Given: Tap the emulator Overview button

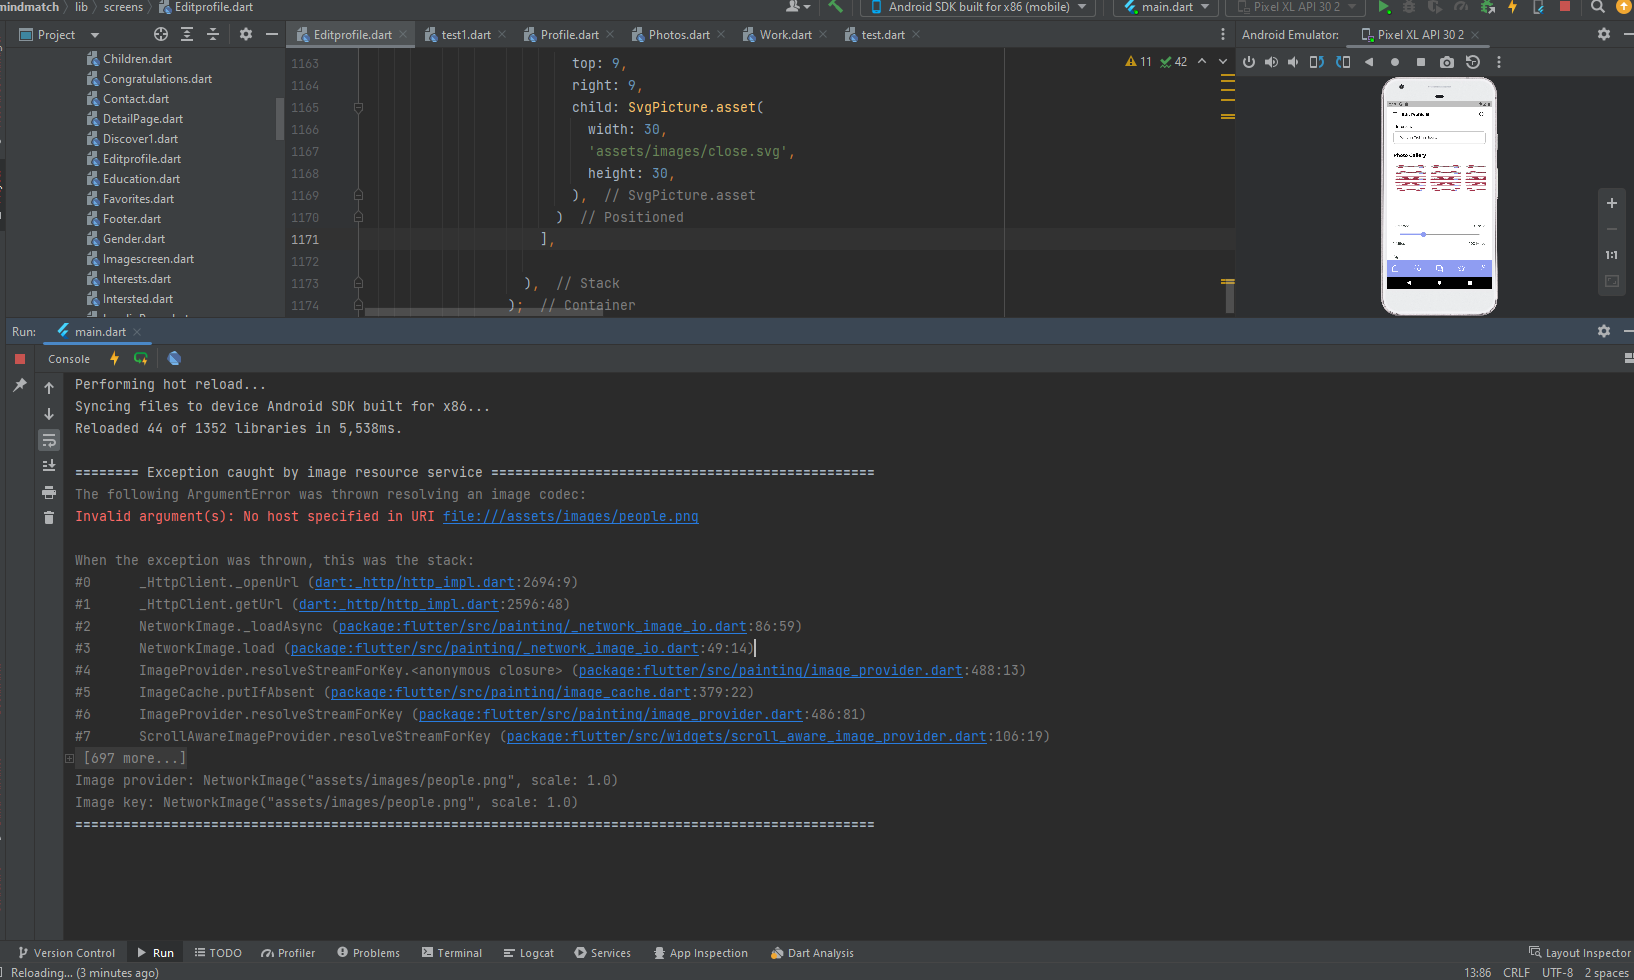Looking at the screenshot, I should [x=1421, y=62].
